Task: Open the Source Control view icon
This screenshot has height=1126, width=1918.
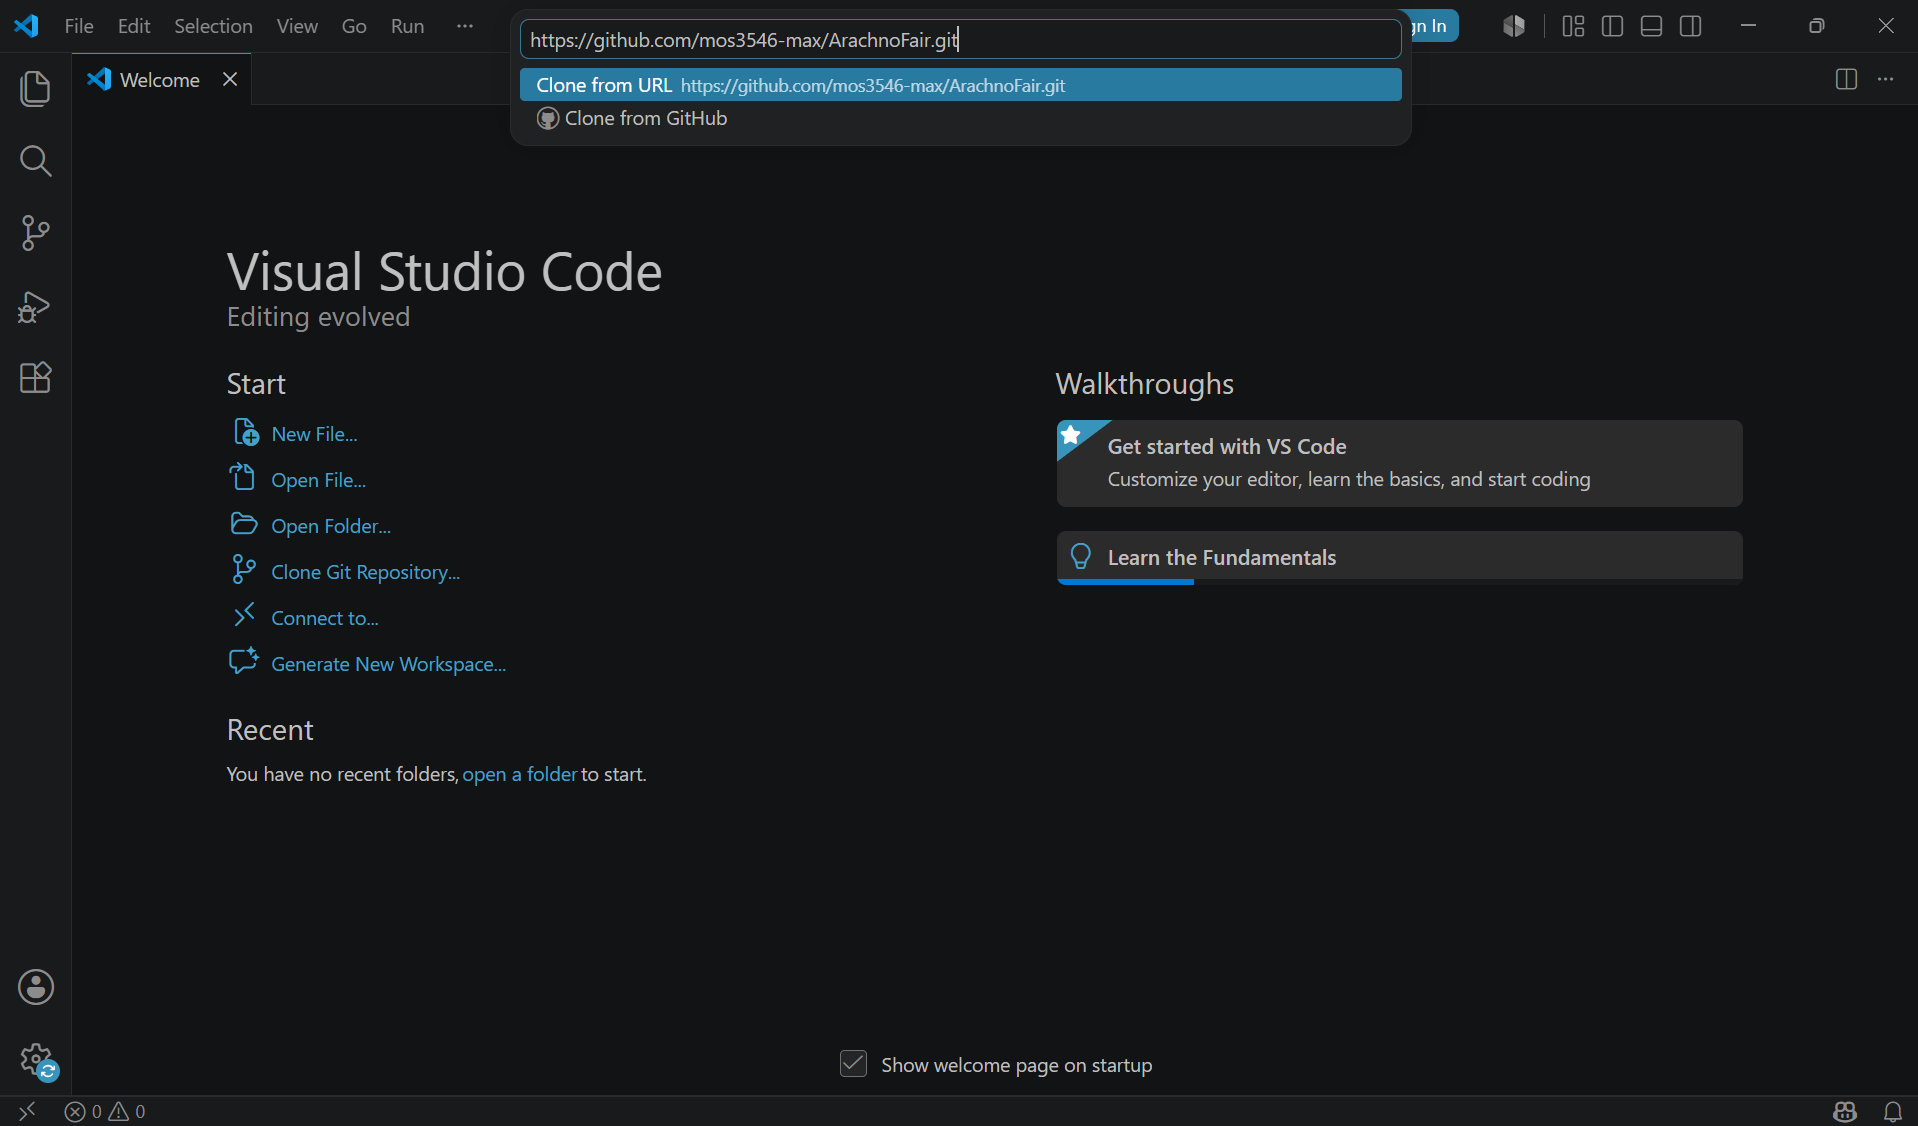Action: (x=36, y=233)
